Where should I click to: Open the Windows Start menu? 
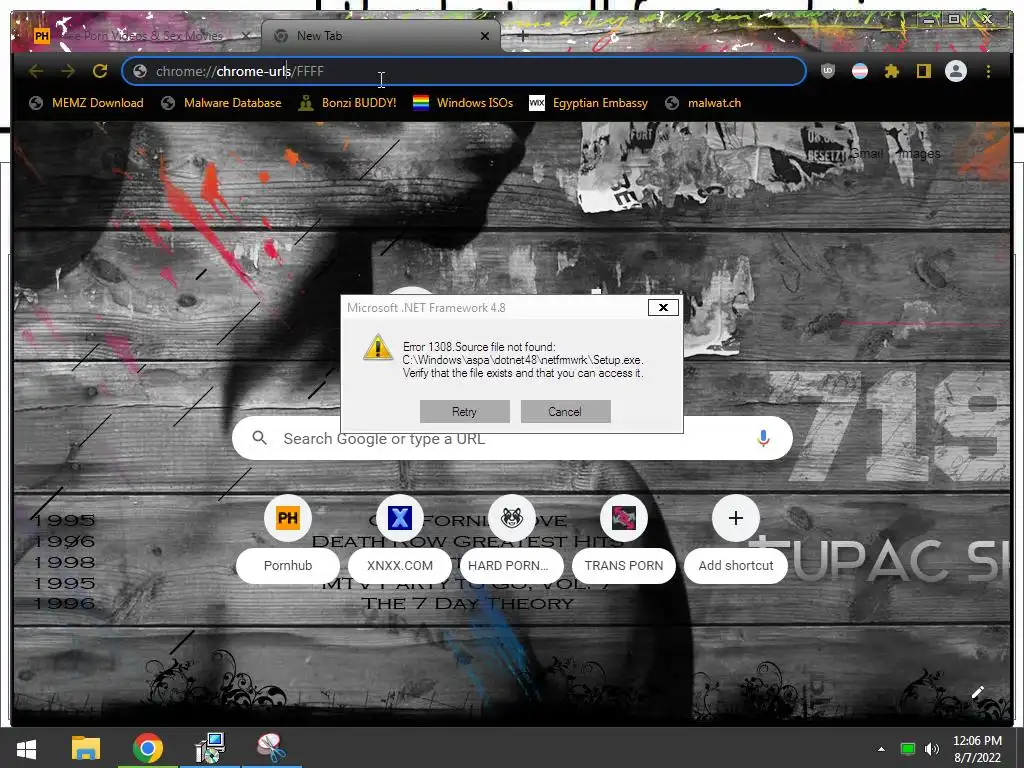tap(25, 748)
